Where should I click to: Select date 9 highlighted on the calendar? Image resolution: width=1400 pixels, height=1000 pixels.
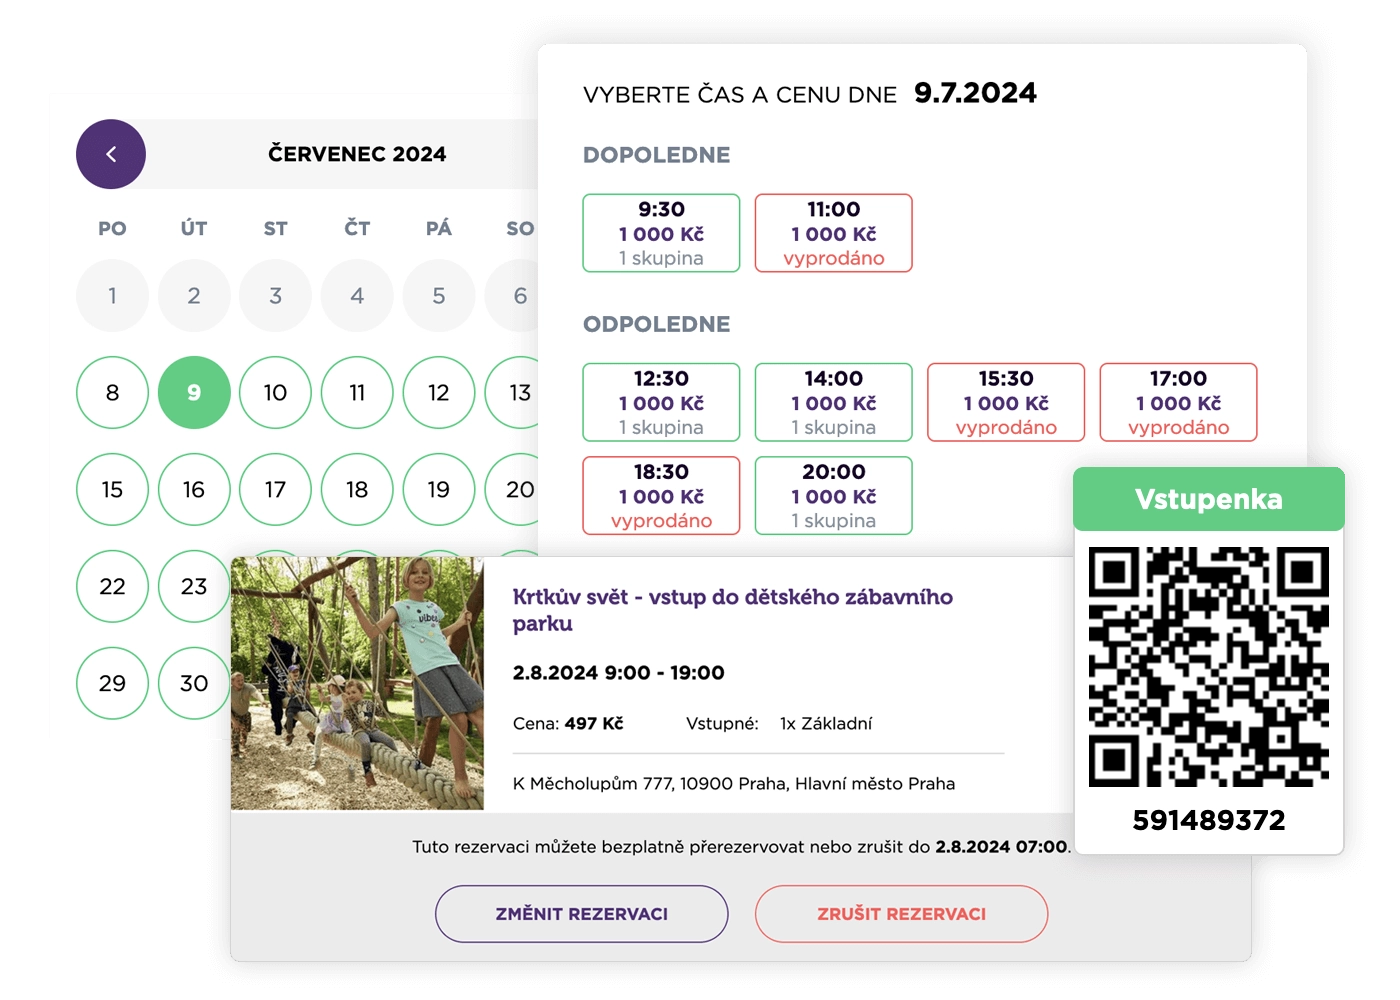point(193,393)
